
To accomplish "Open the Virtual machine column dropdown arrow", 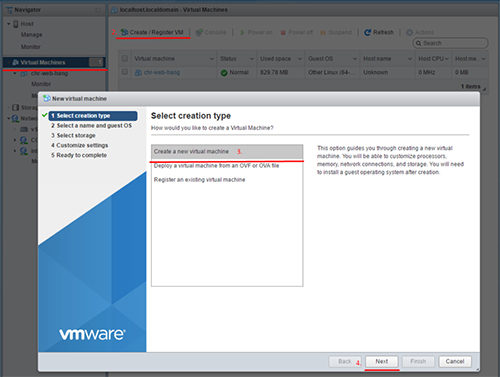I will pos(212,59).
